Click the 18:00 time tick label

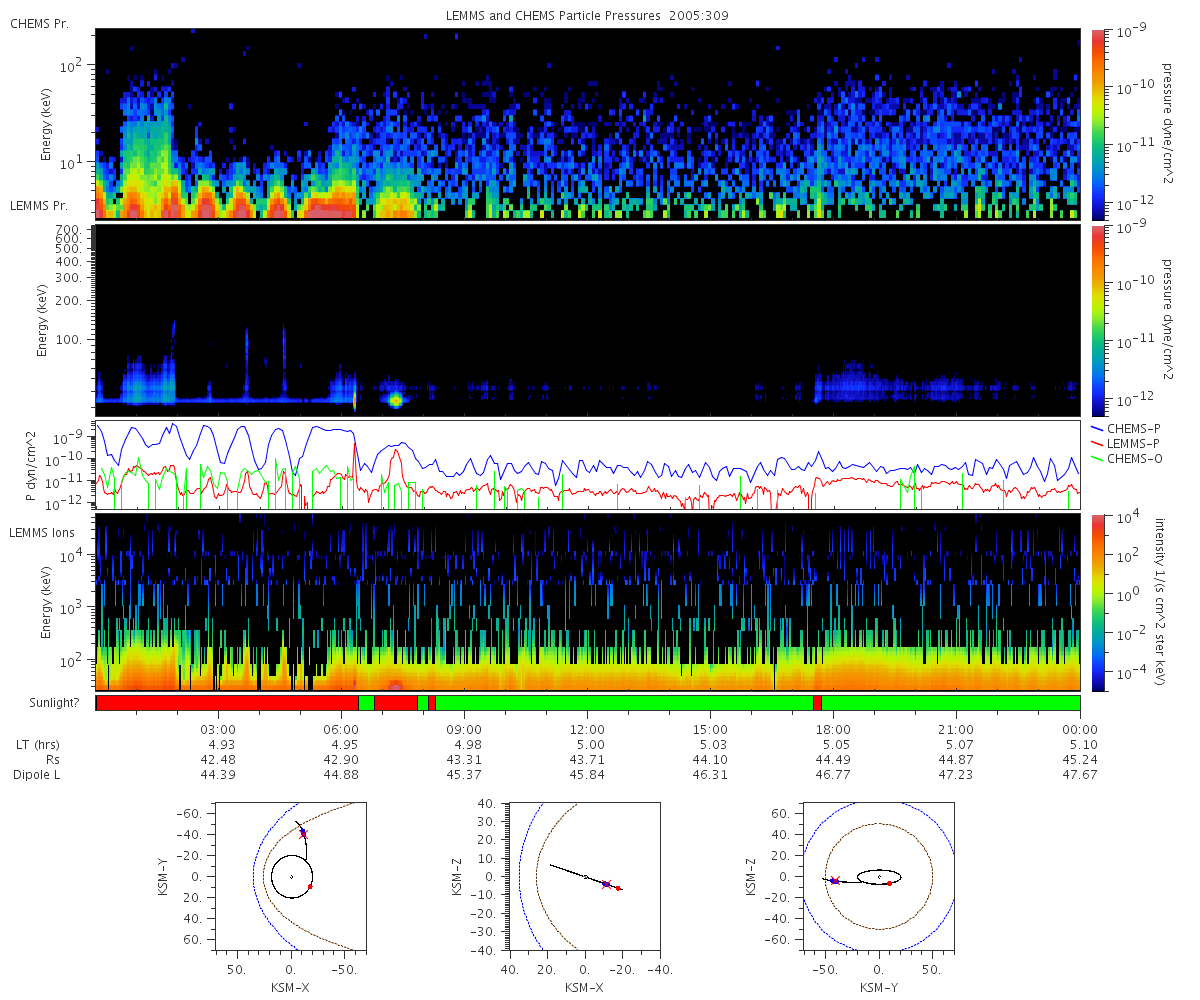(x=834, y=728)
